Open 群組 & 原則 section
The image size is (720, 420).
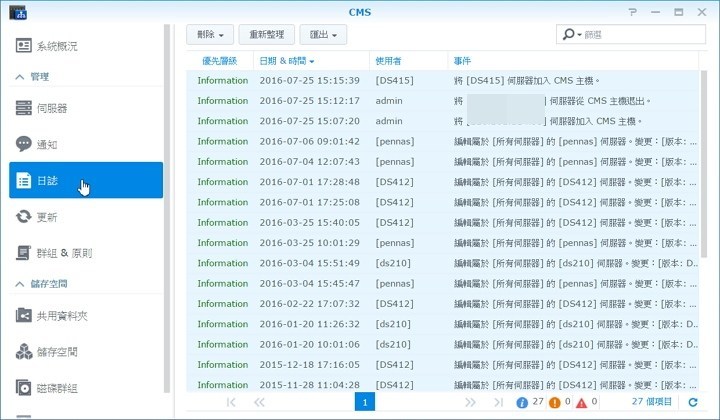coord(86,252)
